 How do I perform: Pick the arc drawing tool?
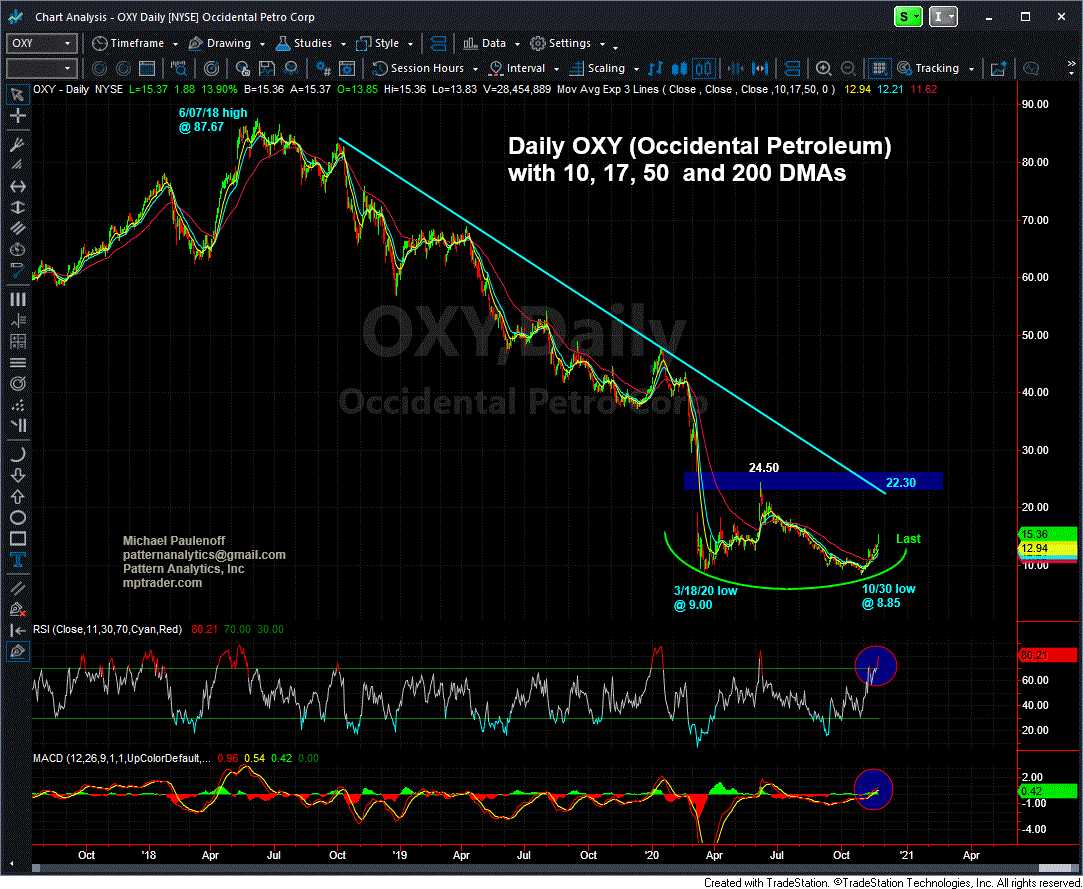pyautogui.click(x=19, y=454)
